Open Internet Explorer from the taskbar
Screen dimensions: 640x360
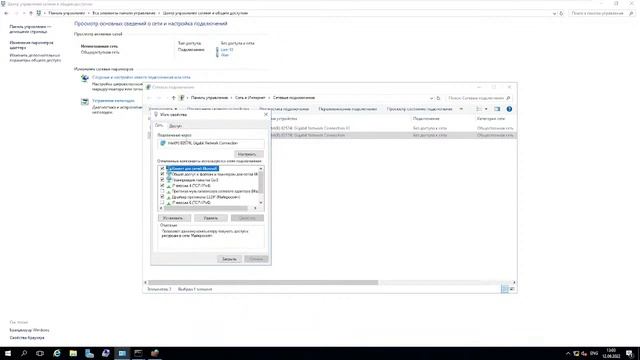(x=57, y=353)
